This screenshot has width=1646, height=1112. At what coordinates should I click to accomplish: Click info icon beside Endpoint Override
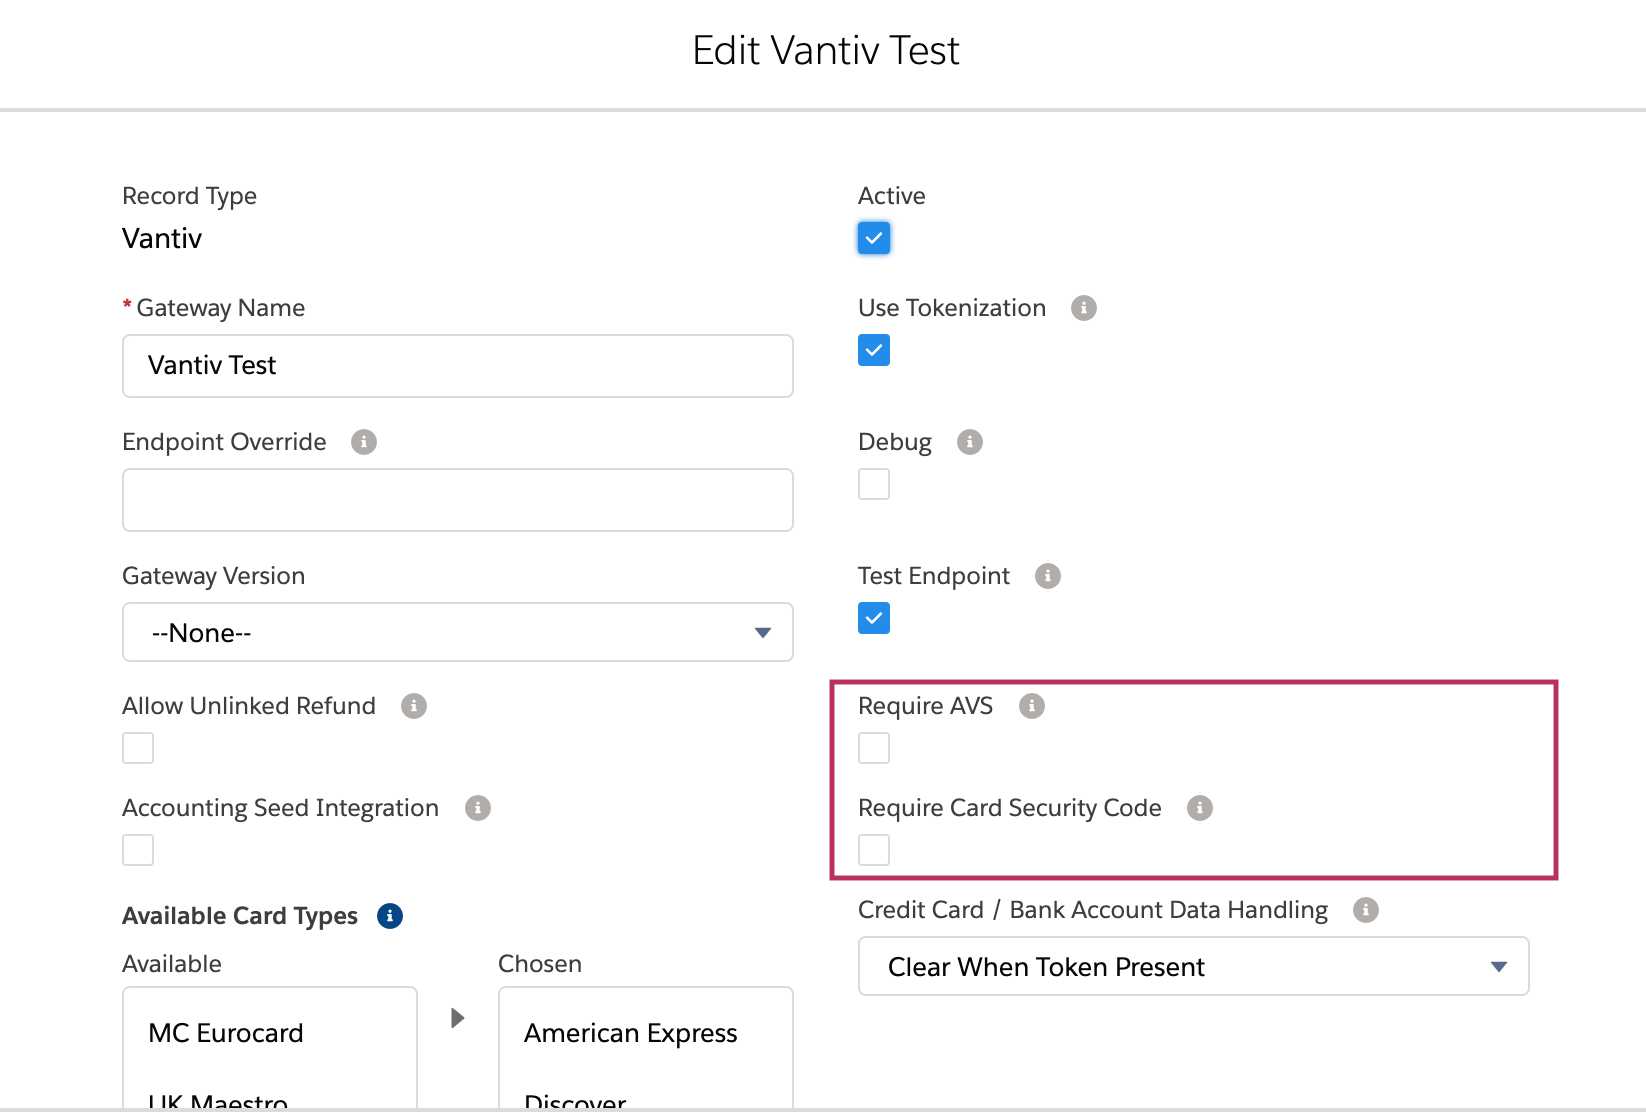364,442
